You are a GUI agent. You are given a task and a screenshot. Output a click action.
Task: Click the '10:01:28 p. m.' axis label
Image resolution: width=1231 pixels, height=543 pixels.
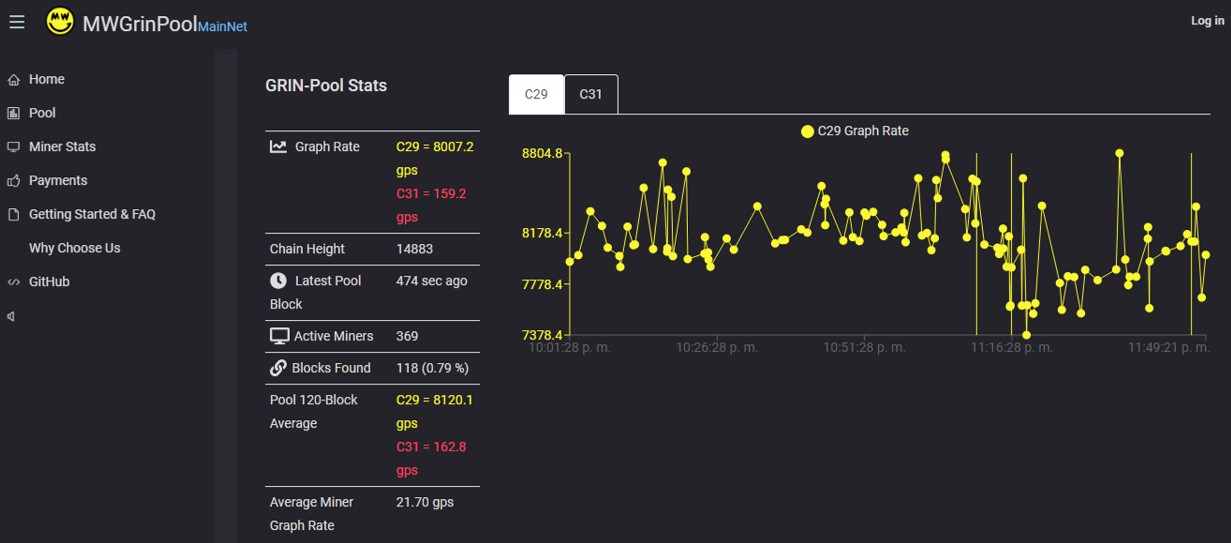click(x=569, y=348)
